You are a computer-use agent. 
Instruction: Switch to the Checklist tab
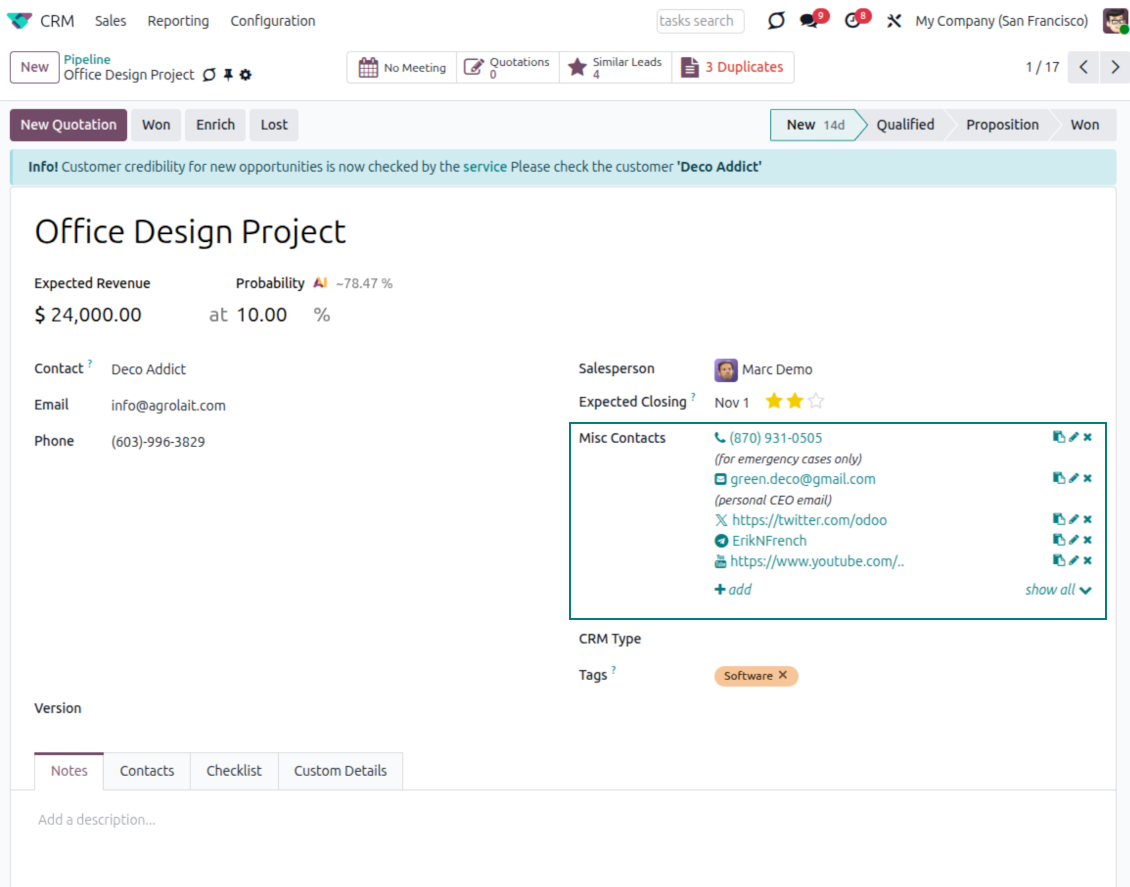point(234,771)
